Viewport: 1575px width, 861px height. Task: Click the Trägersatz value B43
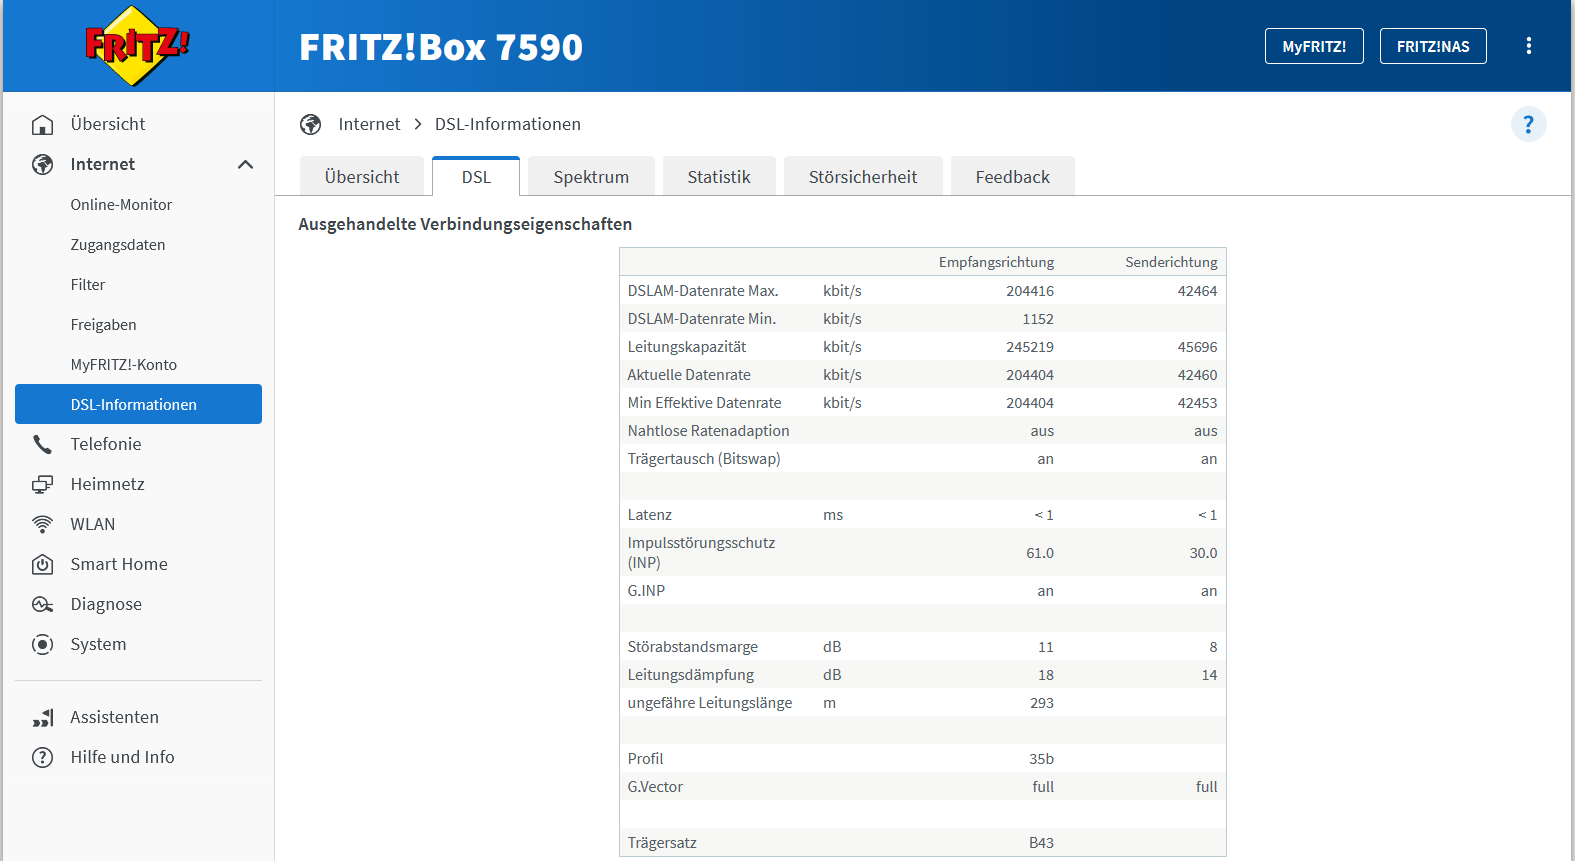point(1041,843)
